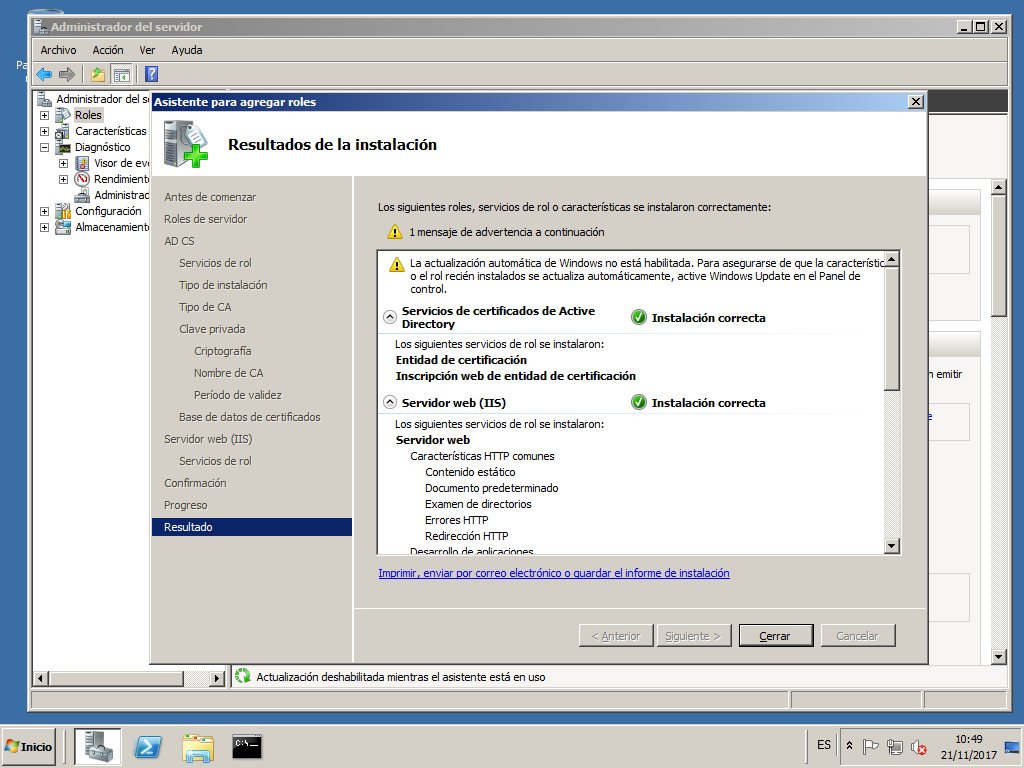Screen dimensions: 1024x768
Task: Expand the Características tree node
Action: [44, 131]
